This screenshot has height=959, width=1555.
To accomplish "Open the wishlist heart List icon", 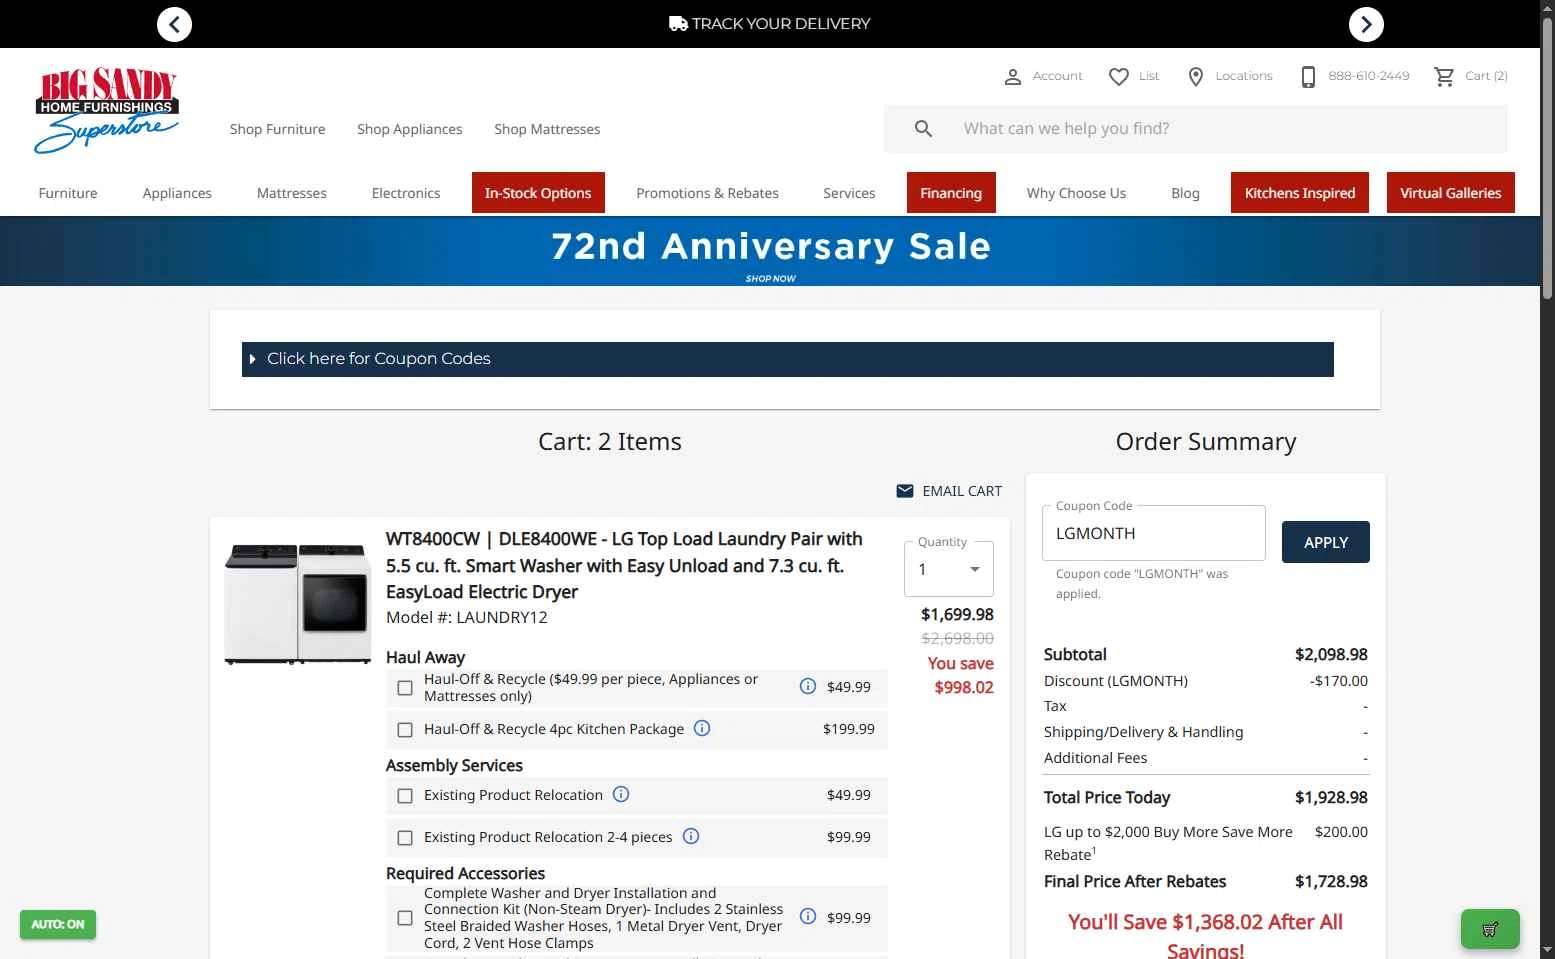I will [1119, 76].
